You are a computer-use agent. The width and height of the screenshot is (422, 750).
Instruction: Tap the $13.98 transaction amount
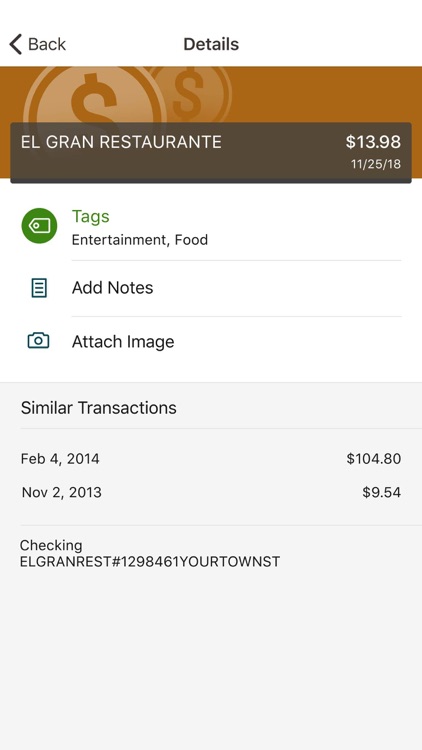[373, 142]
